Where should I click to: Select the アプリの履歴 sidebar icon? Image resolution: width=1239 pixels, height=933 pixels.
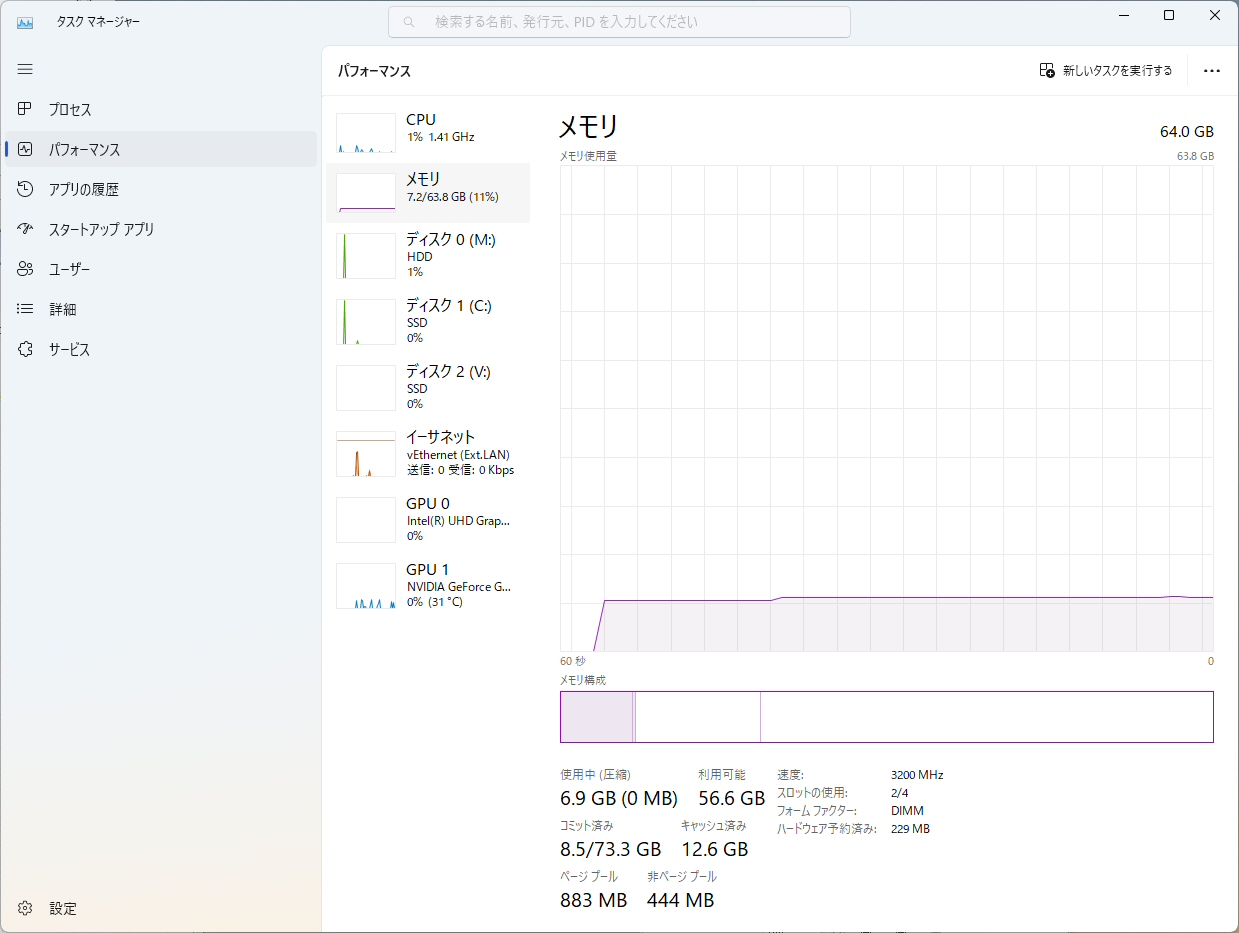(26, 189)
